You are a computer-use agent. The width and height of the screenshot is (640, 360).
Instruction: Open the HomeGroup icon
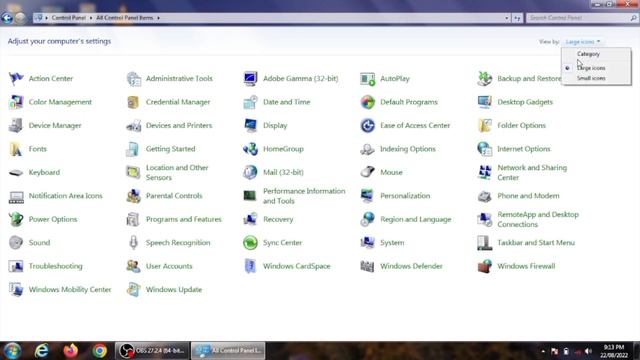tap(250, 149)
